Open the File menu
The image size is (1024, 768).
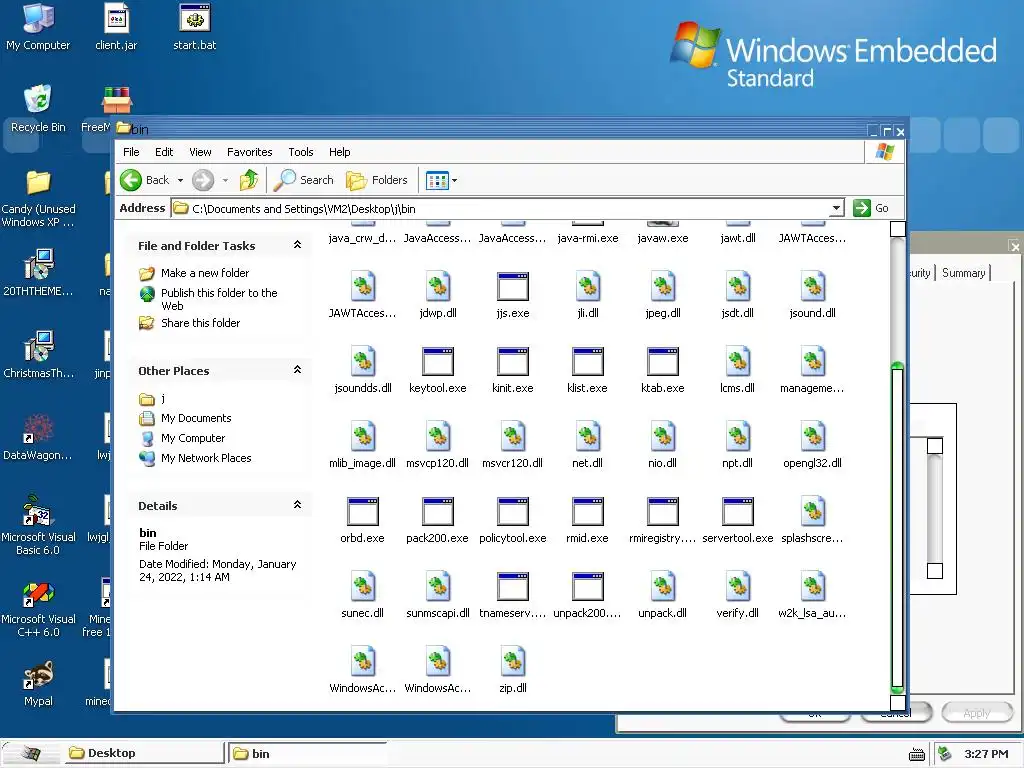131,152
